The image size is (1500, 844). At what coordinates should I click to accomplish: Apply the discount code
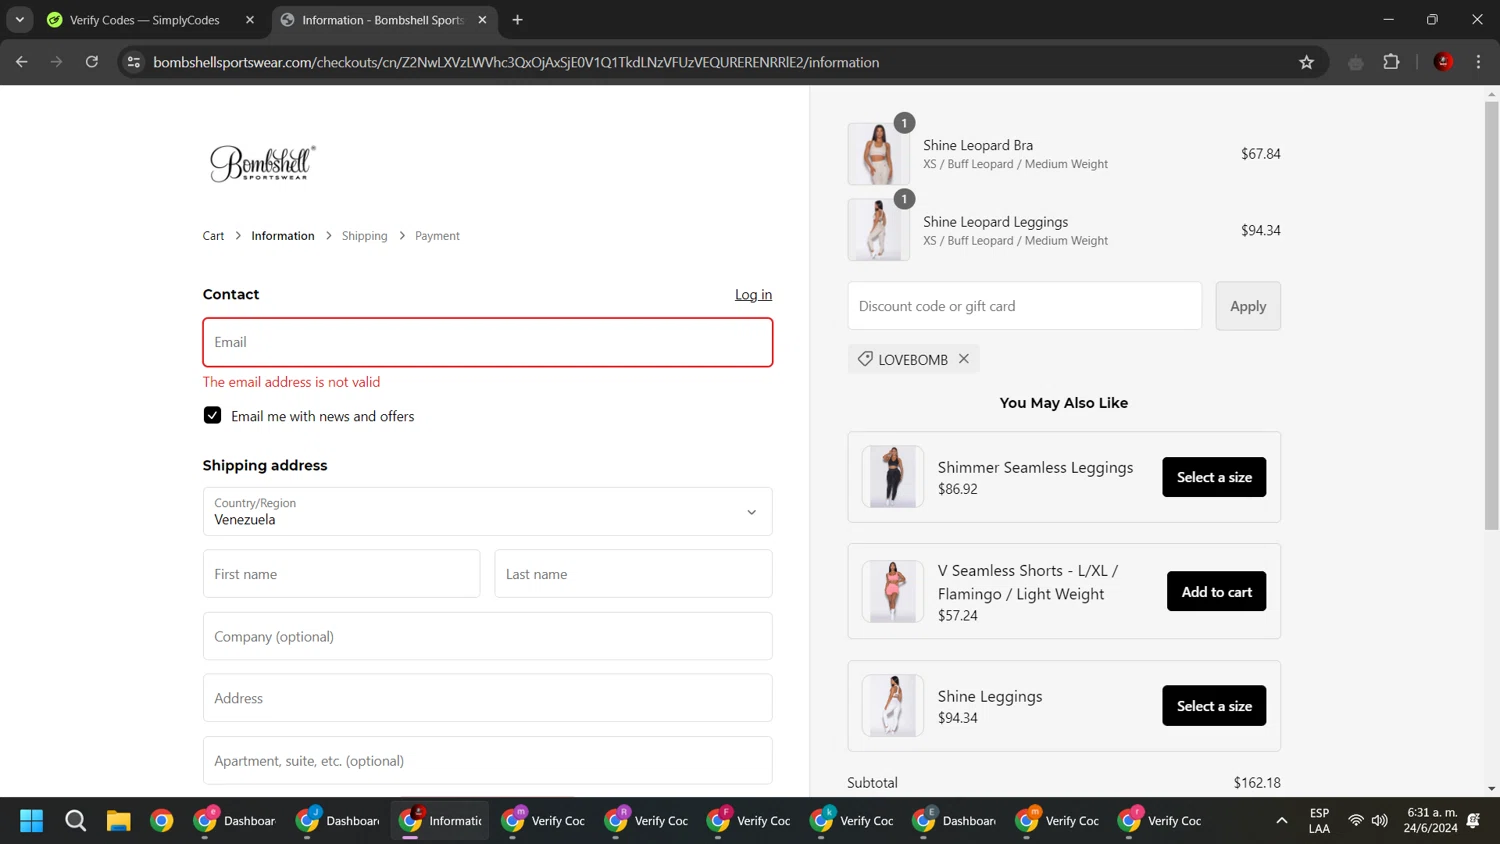click(x=1248, y=306)
